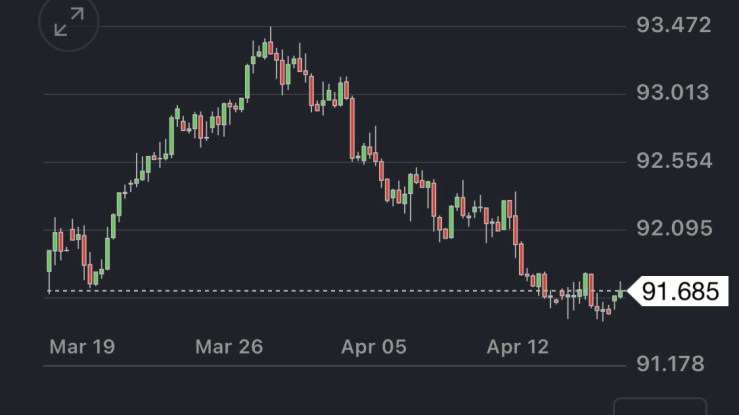Click the long red candle dropping below 93.013
The height and width of the screenshot is (415, 739).
point(351,127)
